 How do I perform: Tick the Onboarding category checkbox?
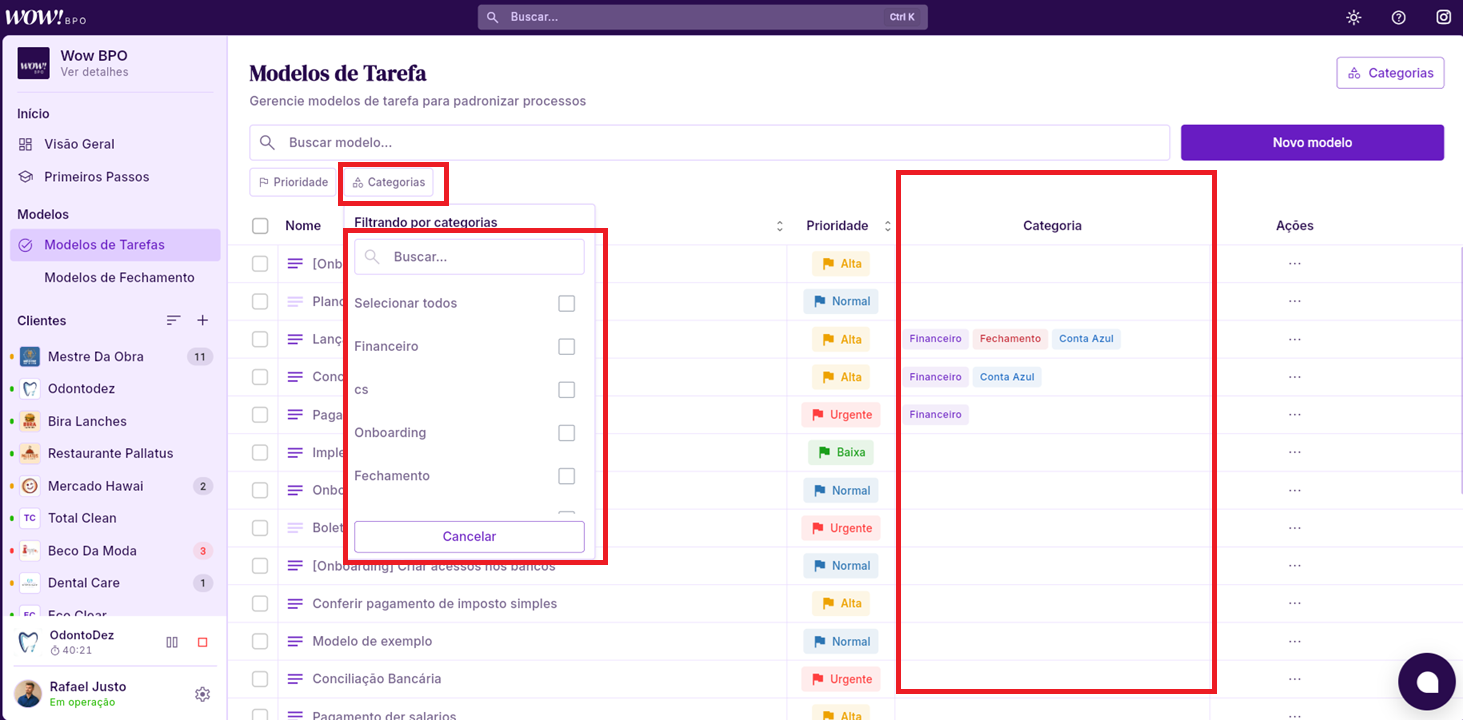[x=566, y=433]
